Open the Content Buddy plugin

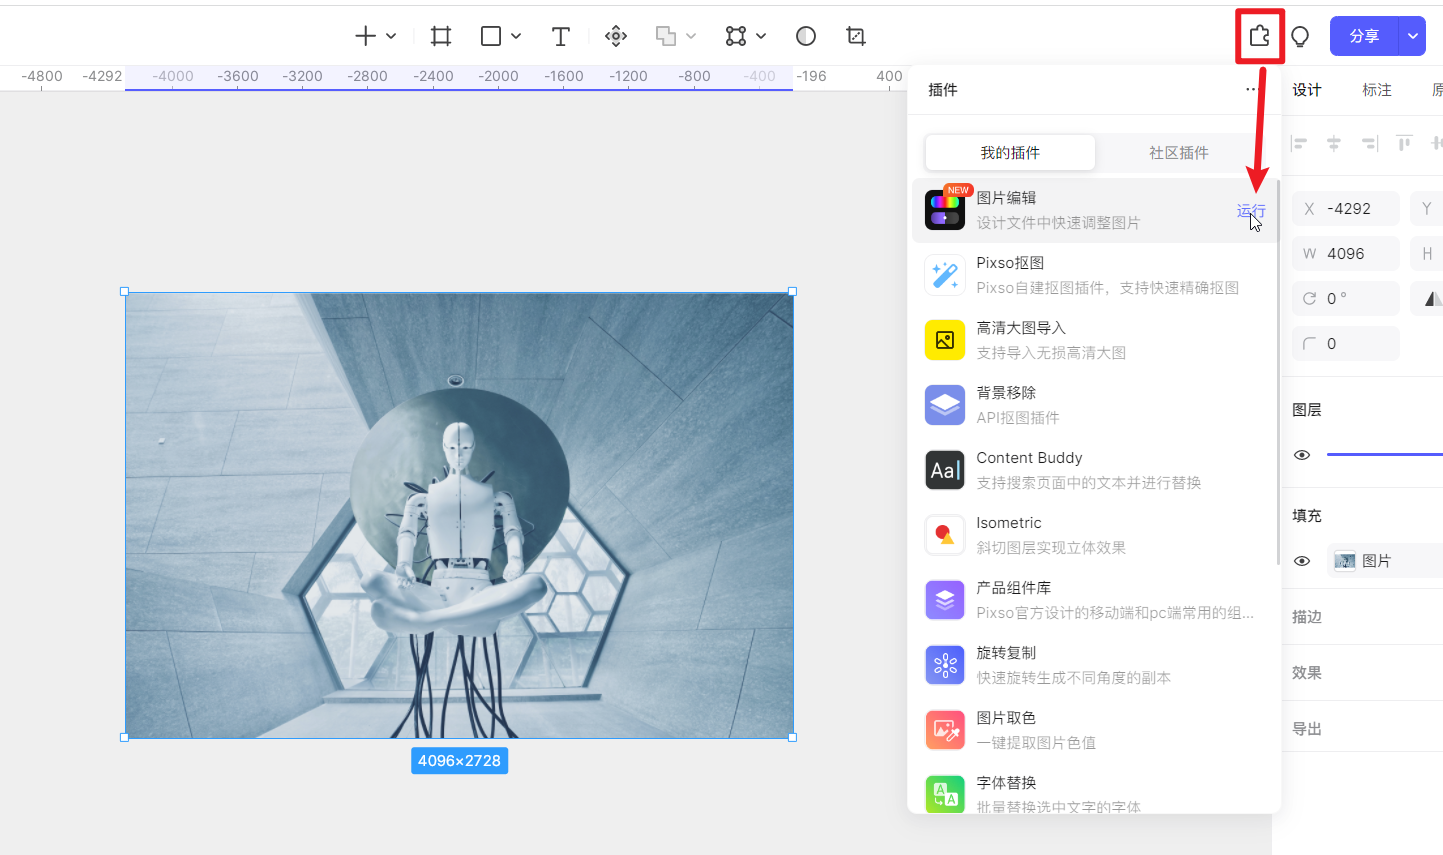[1096, 470]
